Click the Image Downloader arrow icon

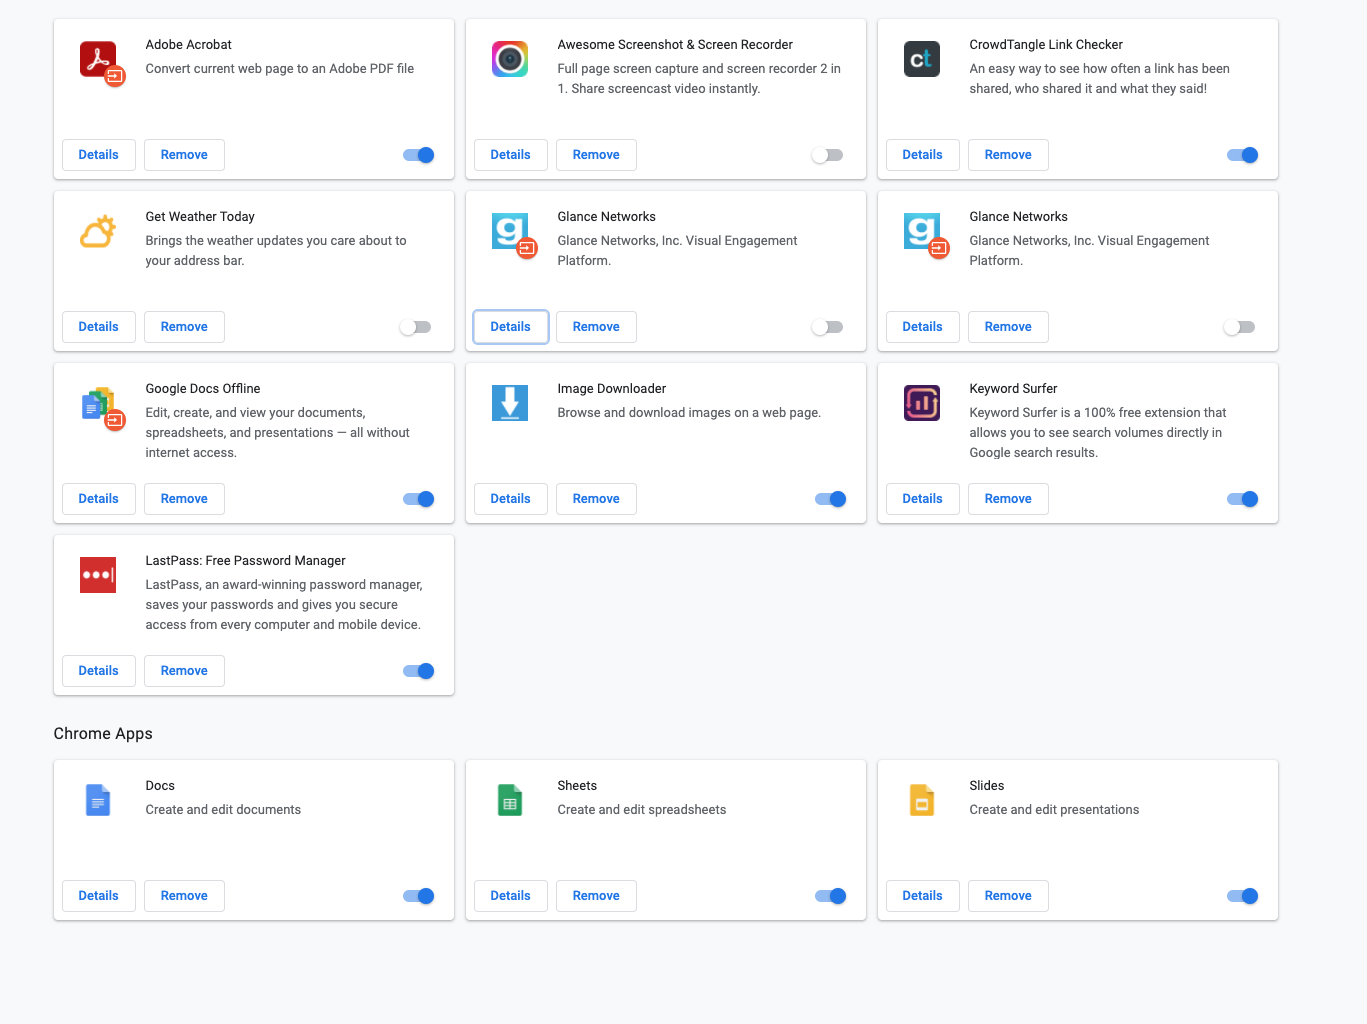point(510,403)
